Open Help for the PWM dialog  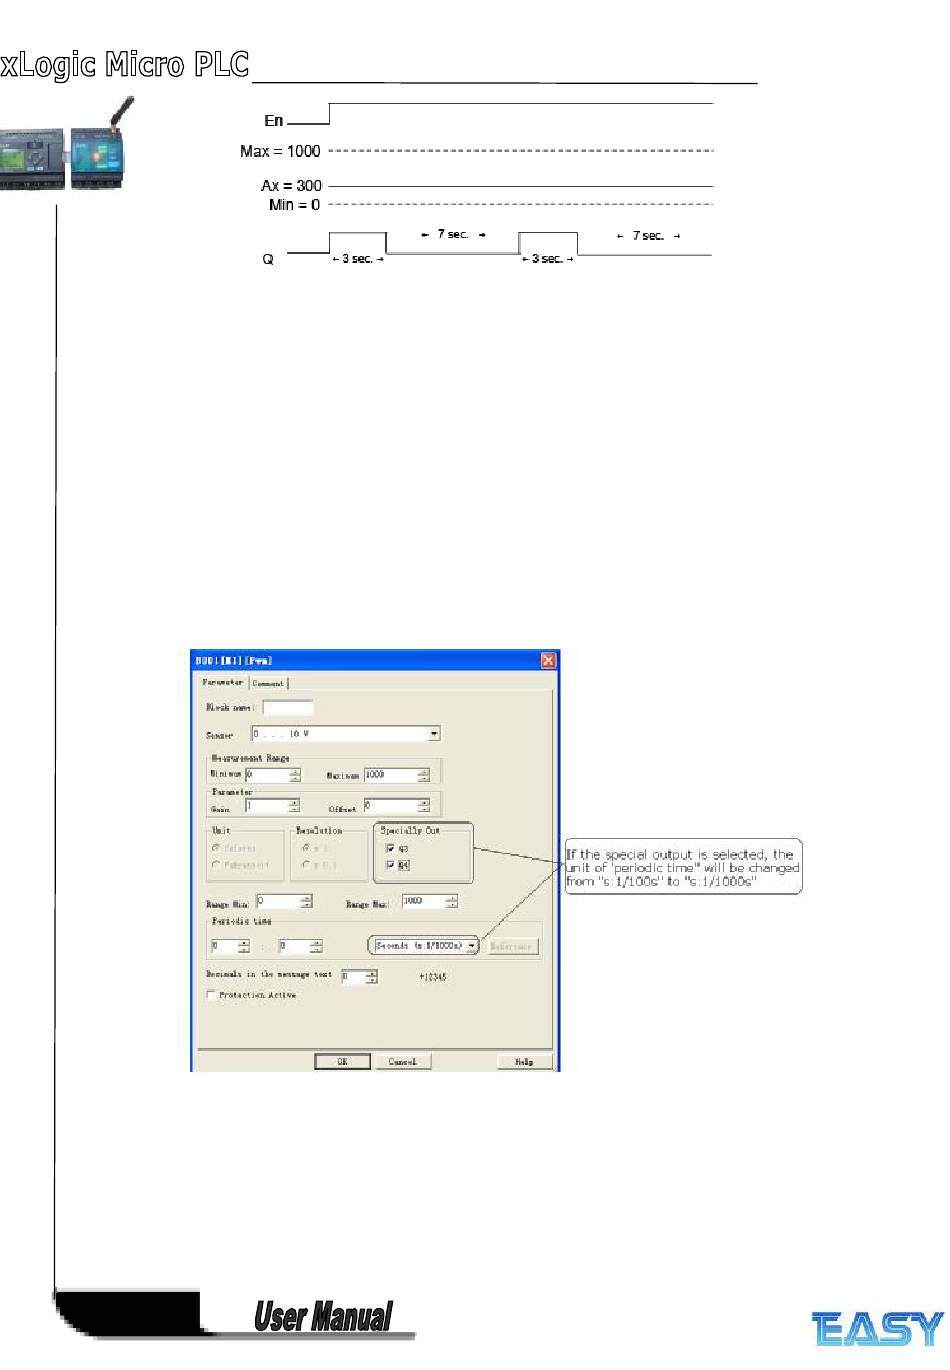[524, 1061]
